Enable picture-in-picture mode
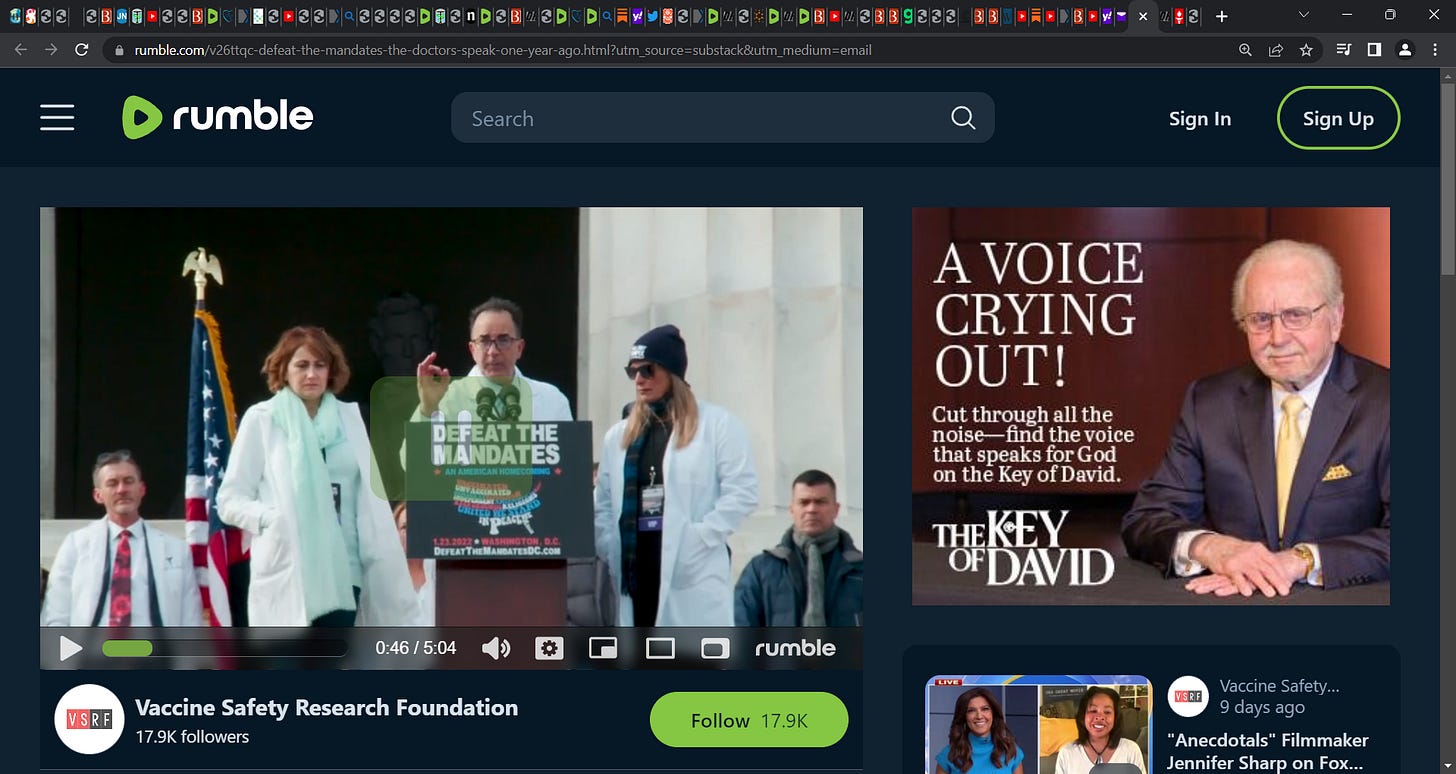 [x=603, y=648]
